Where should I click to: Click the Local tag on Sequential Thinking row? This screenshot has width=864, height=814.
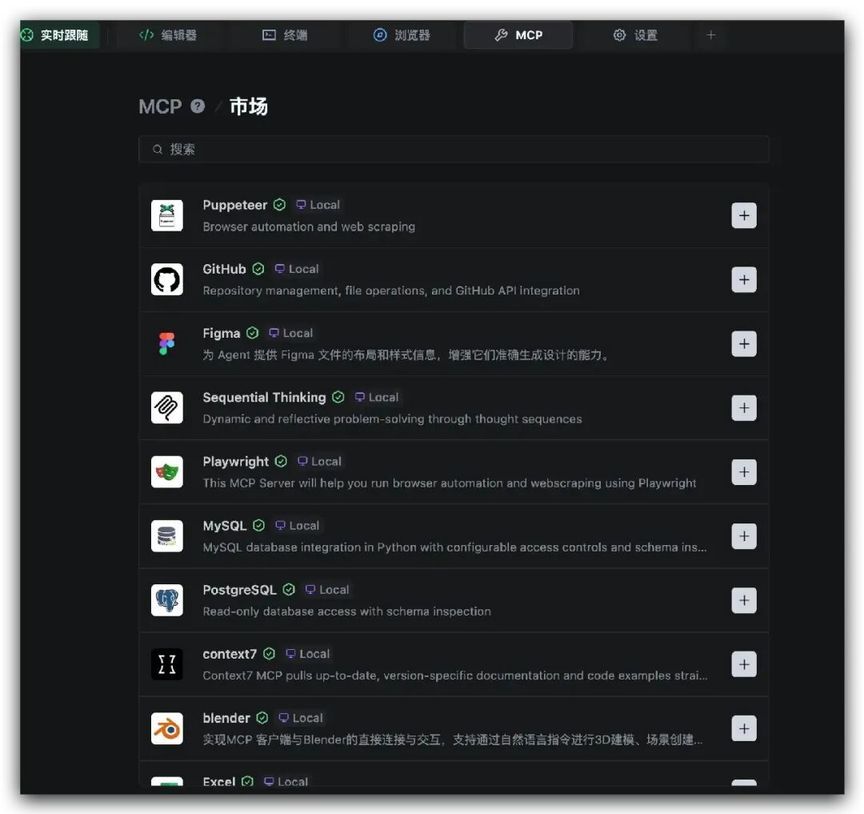[x=377, y=397]
